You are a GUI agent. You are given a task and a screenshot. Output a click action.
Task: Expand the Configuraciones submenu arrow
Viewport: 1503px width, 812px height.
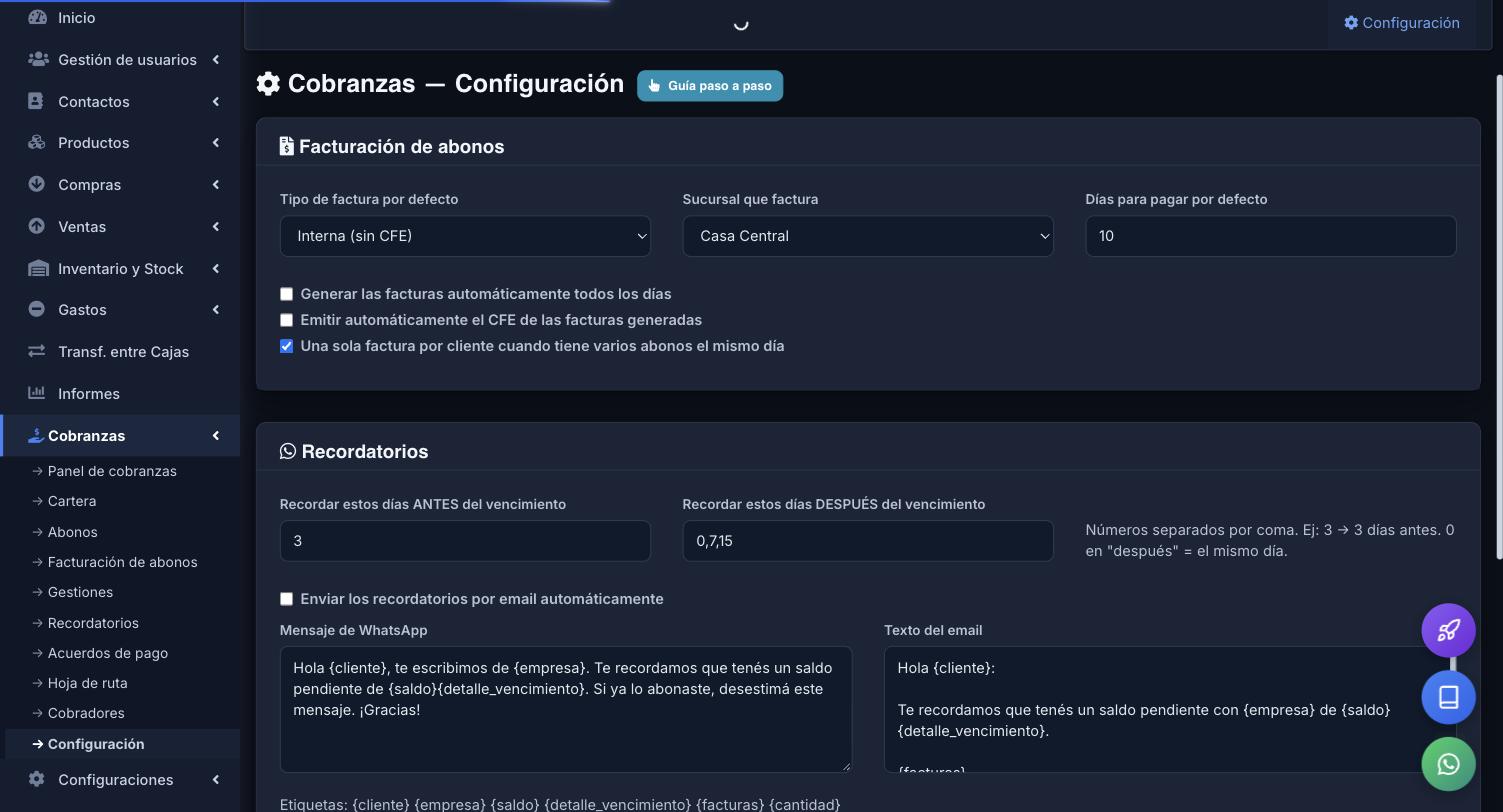point(216,779)
